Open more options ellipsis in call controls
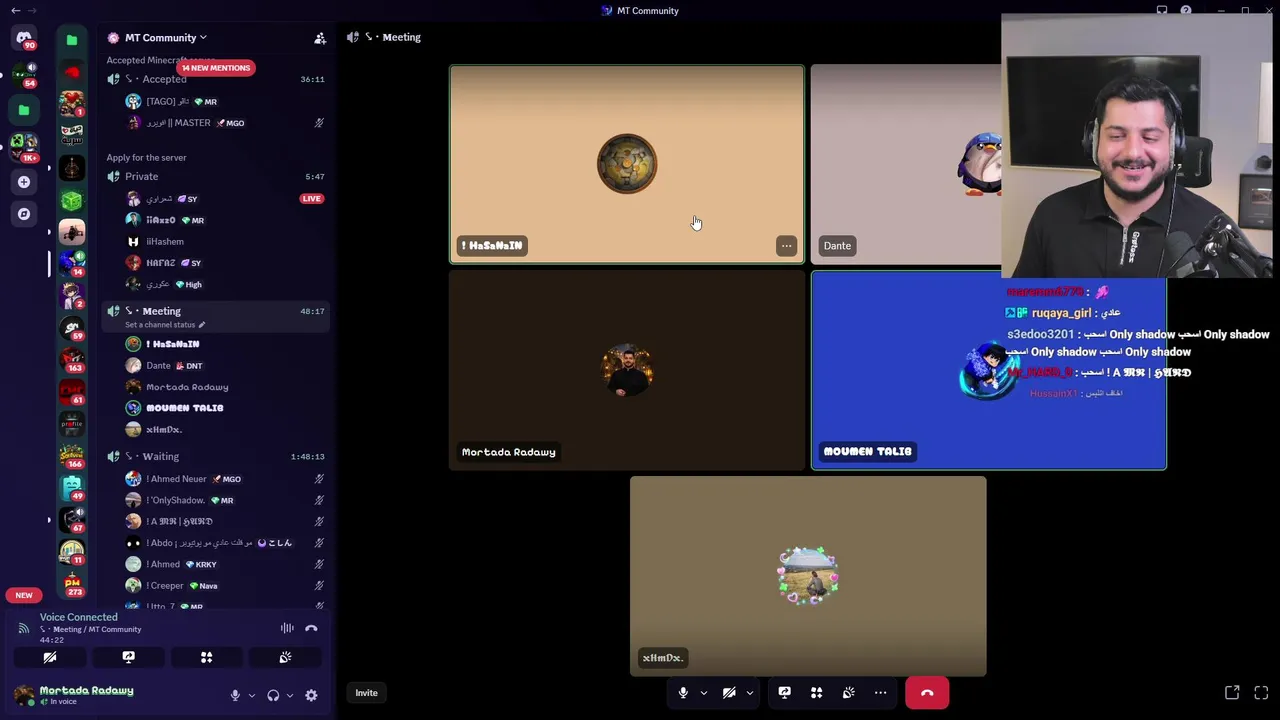Screen dimensions: 1280x720 point(880,692)
